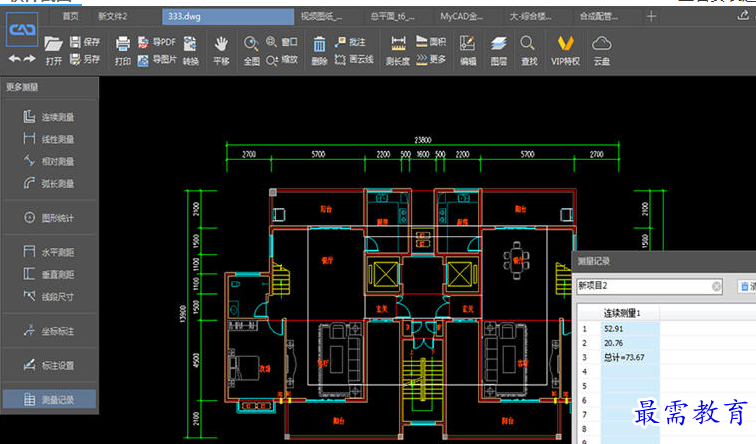The height and width of the screenshot is (444, 756).
Task: Select the 20.76 measurement cell
Action: [x=630, y=343]
